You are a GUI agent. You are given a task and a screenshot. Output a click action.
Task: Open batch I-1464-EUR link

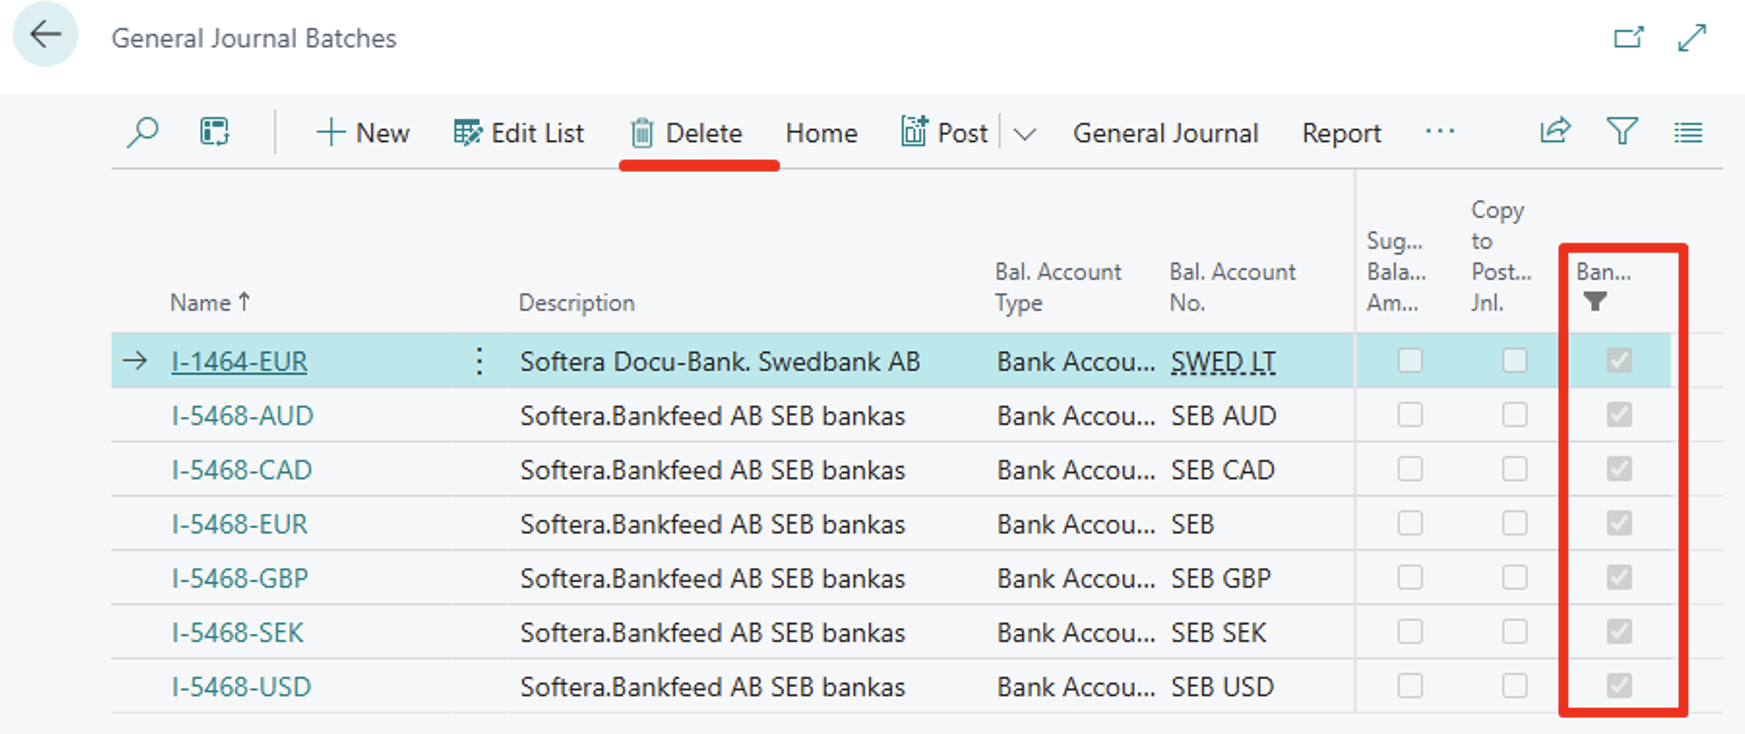pos(239,362)
